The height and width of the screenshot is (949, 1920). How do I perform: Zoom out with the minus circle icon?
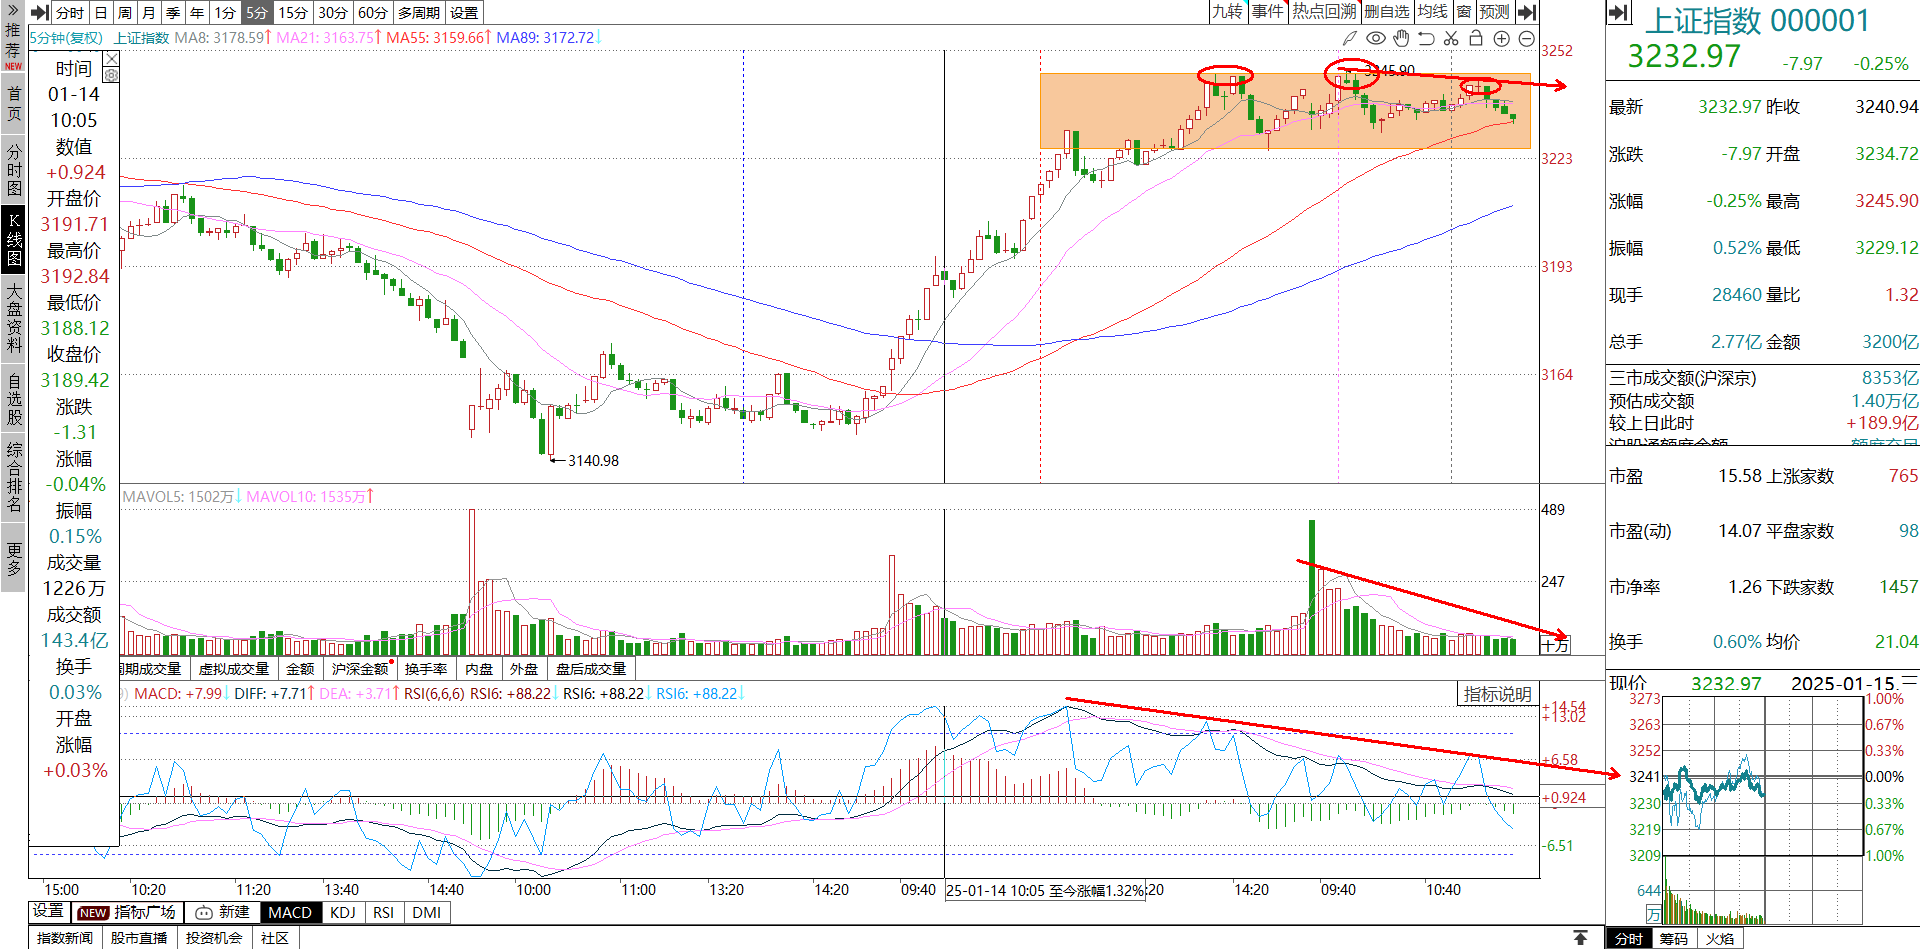click(x=1526, y=38)
